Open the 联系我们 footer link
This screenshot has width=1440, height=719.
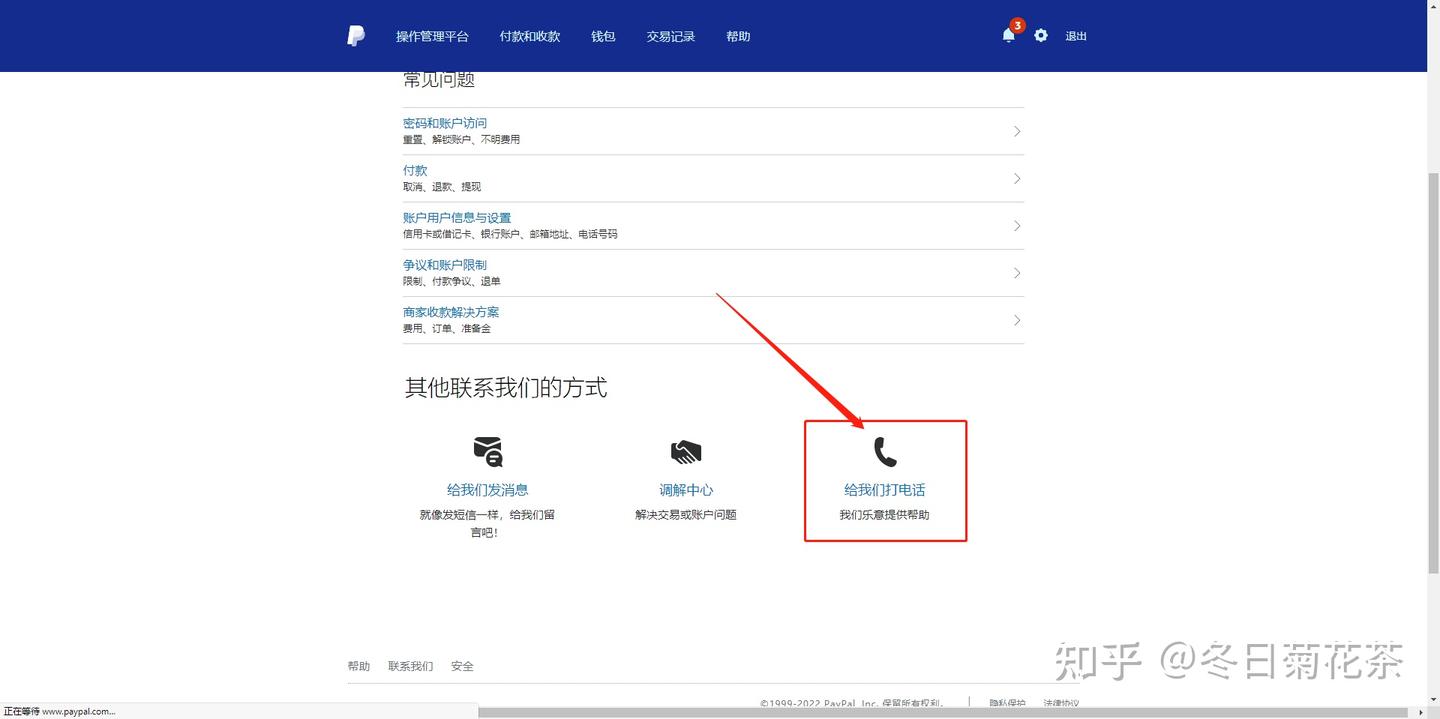coord(410,665)
